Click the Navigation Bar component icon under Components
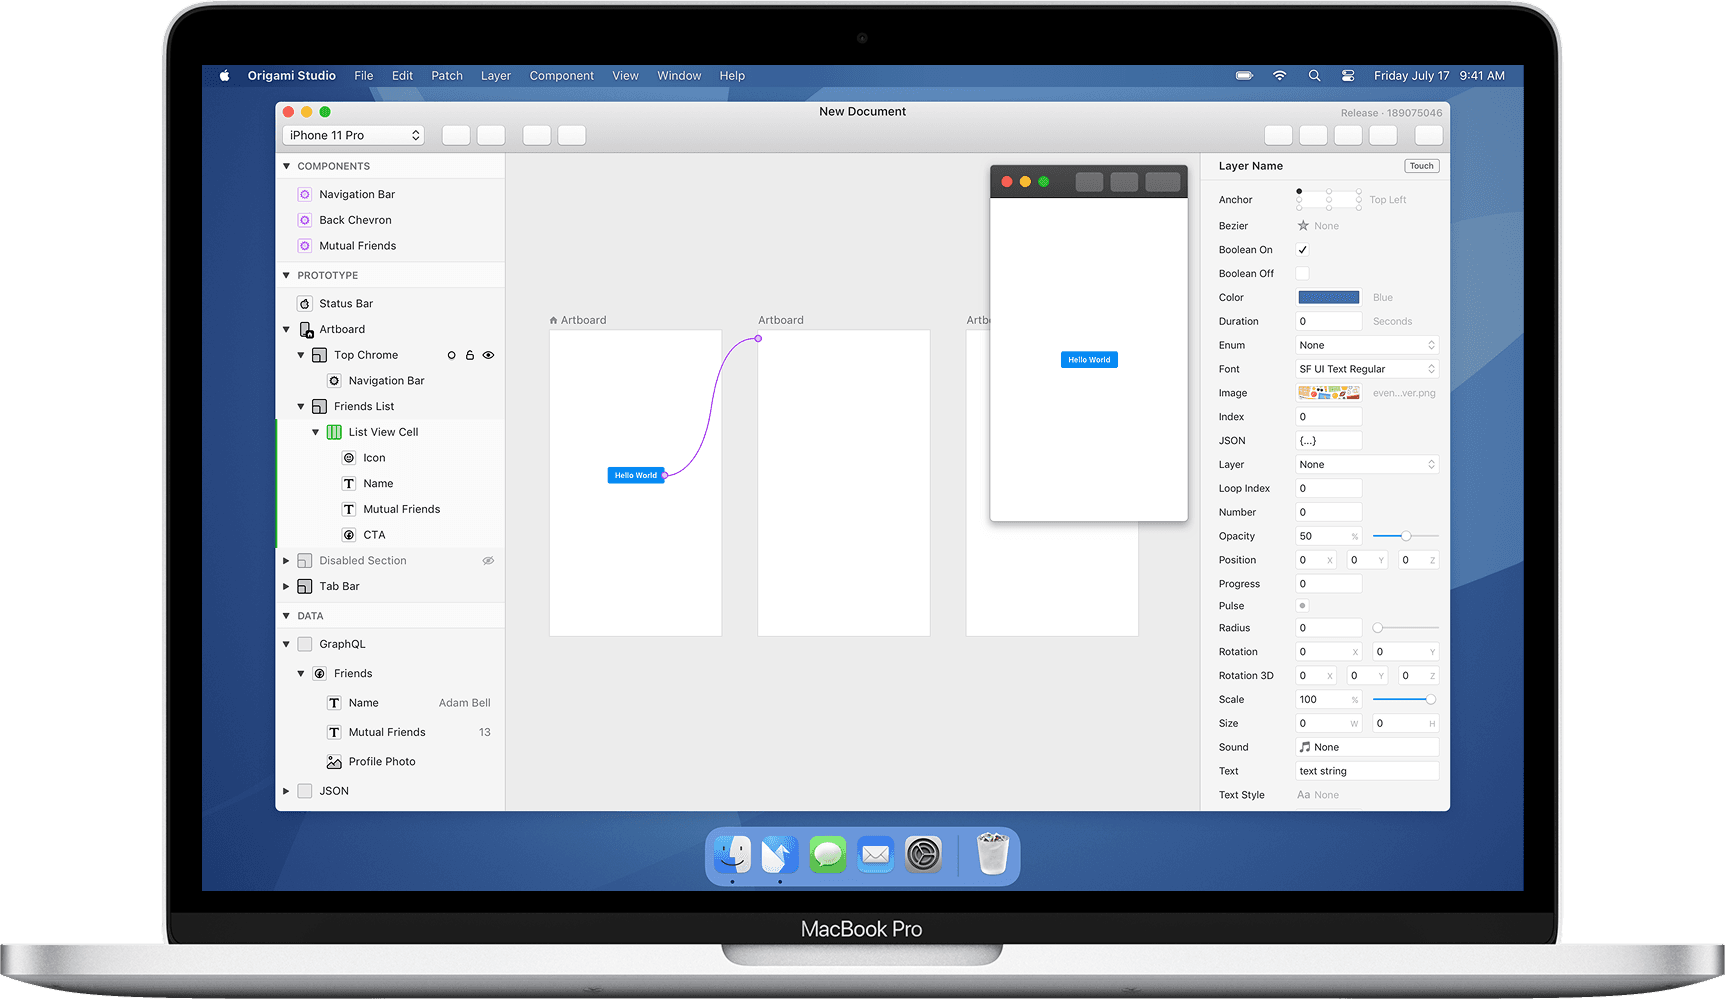Viewport: 1725px width, 999px height. [x=305, y=194]
